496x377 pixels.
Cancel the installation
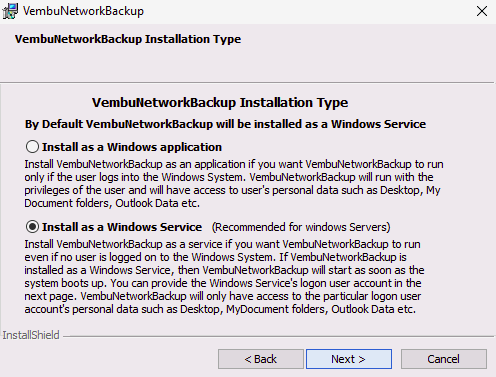pos(444,359)
